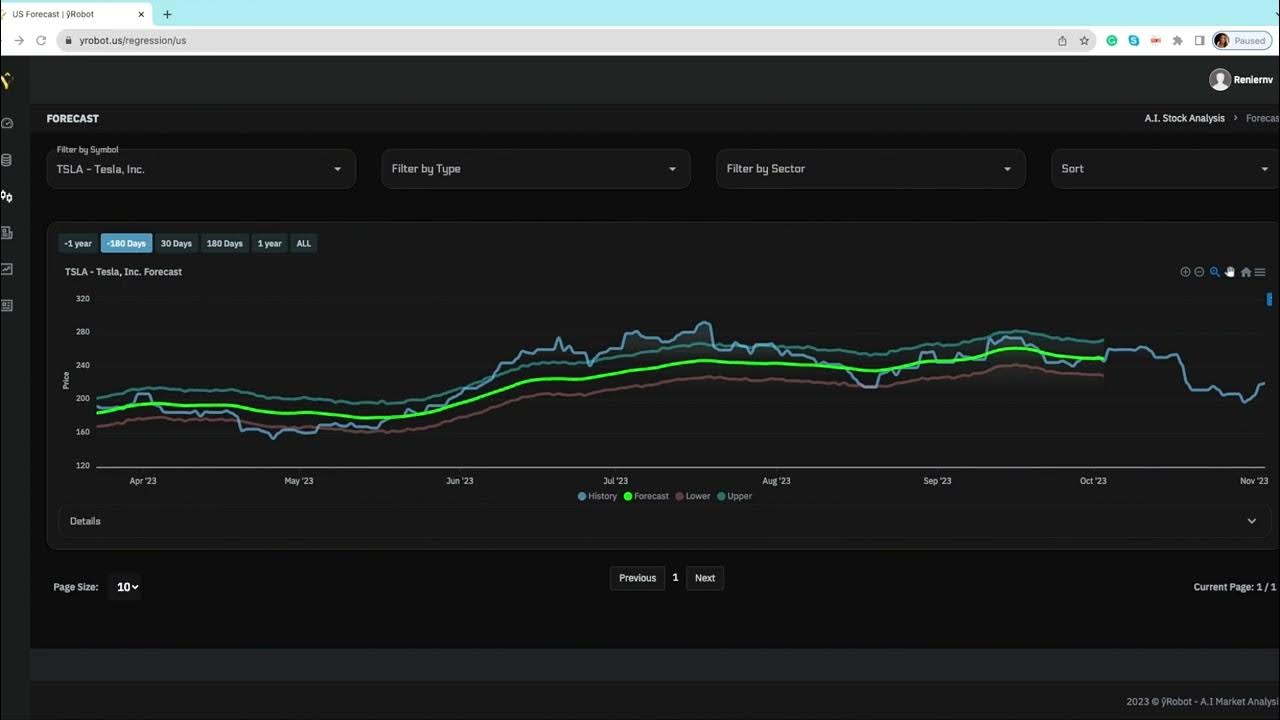Open Filter by Symbol TSLA dropdown
Screen dimensions: 1280x720
tap(201, 169)
